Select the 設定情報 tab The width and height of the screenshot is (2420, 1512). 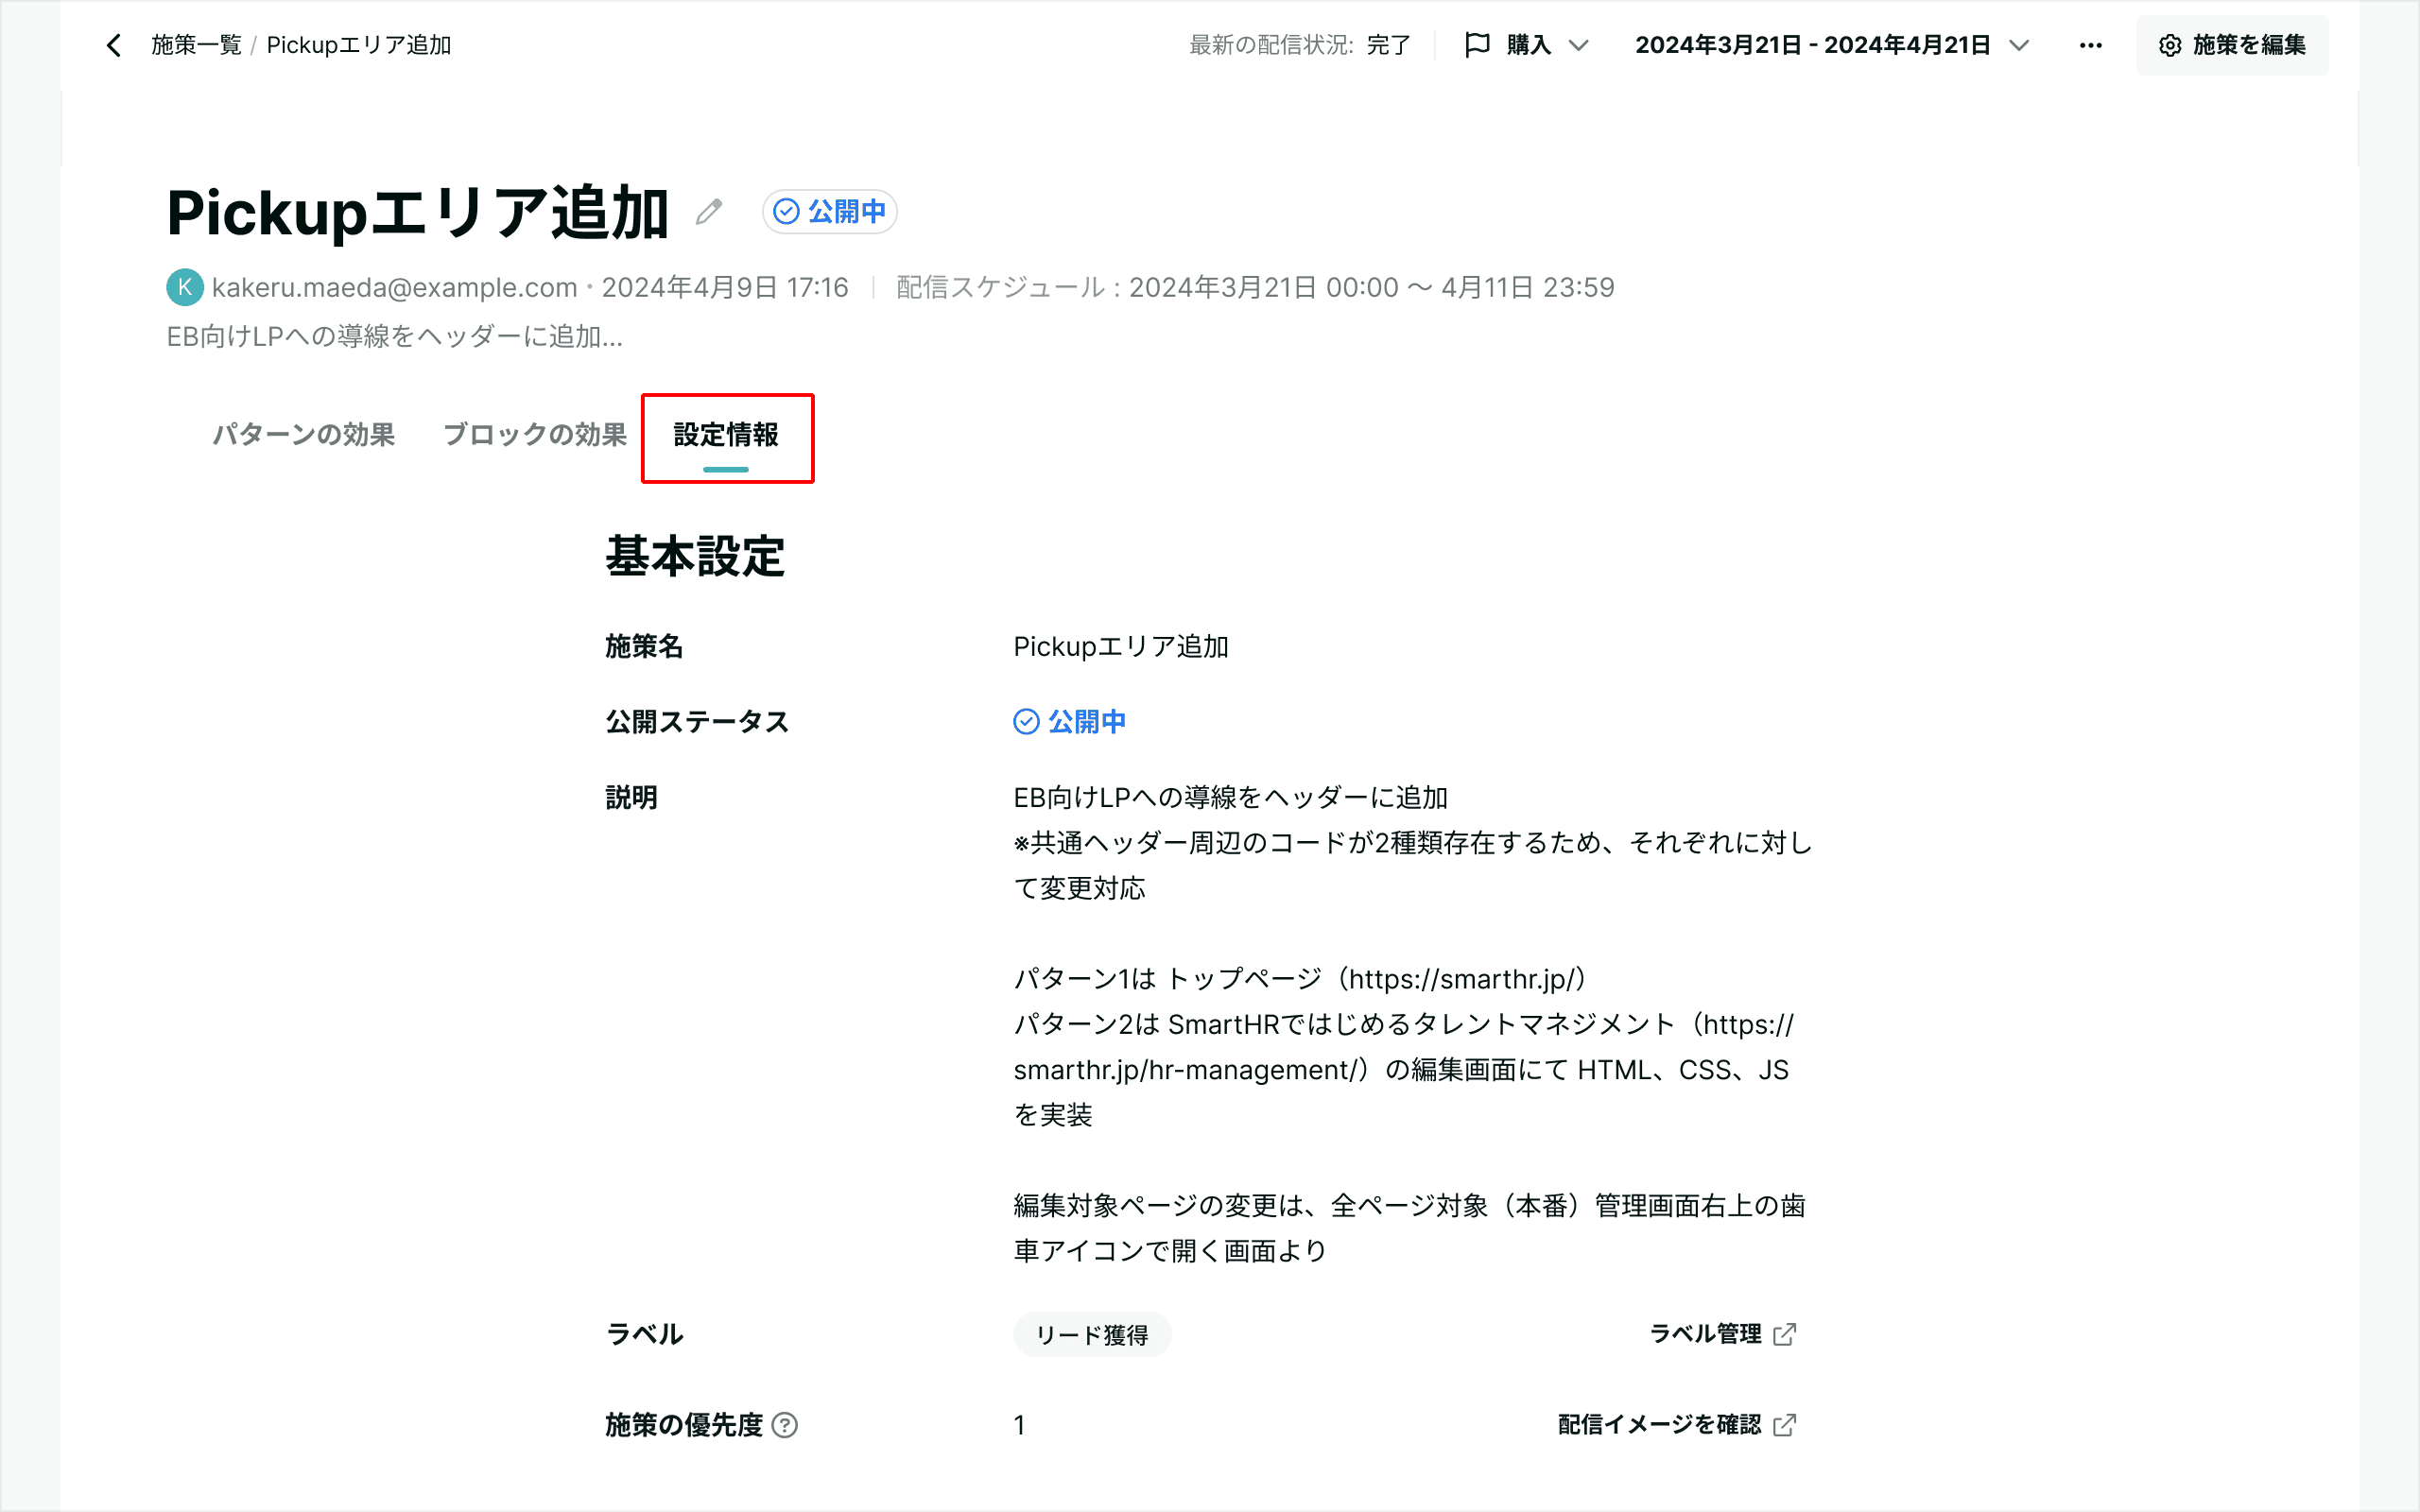tap(726, 436)
